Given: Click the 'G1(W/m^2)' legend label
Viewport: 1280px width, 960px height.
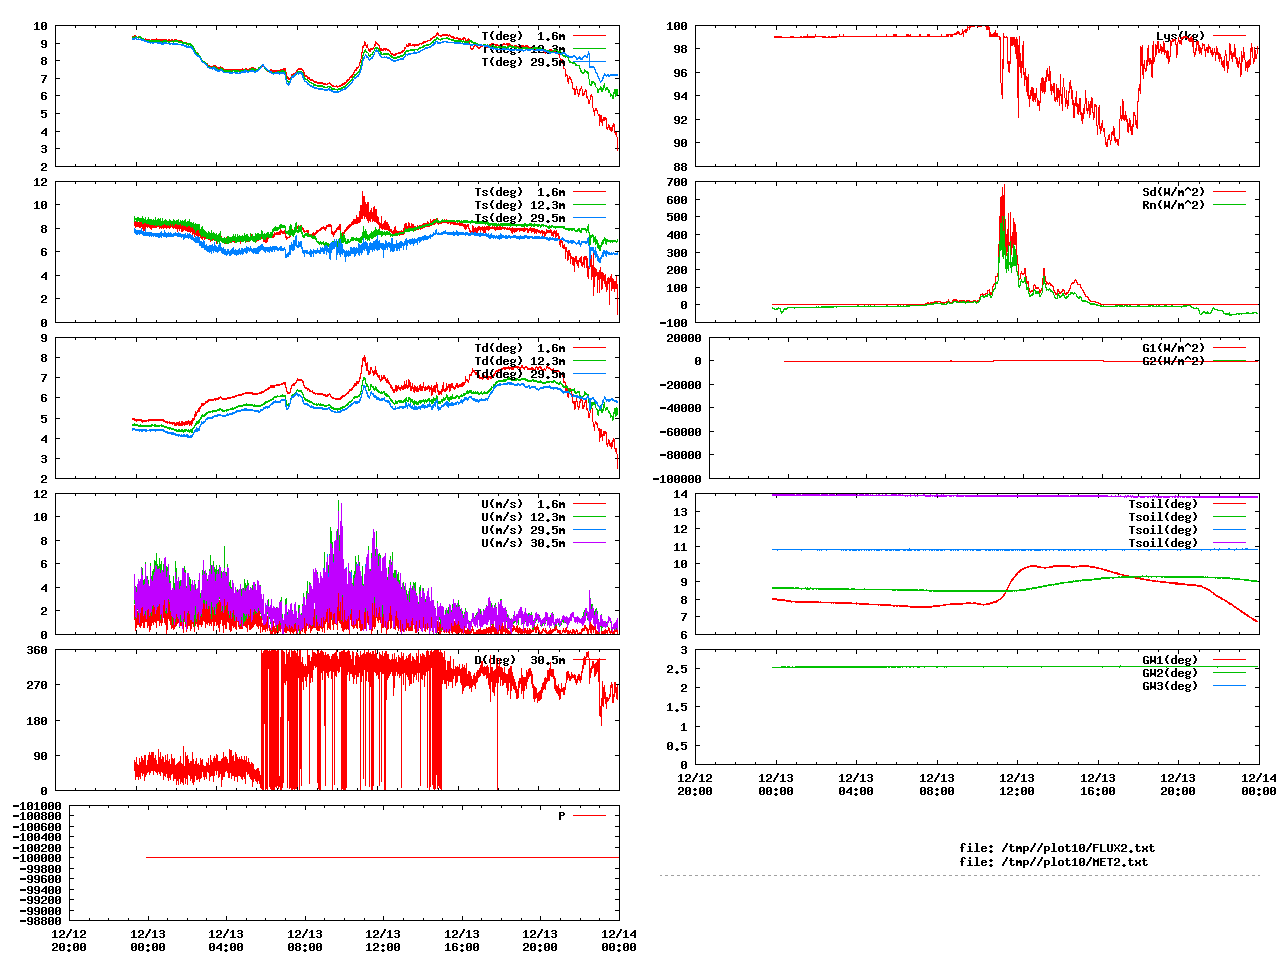Looking at the screenshot, I should coord(1174,348).
